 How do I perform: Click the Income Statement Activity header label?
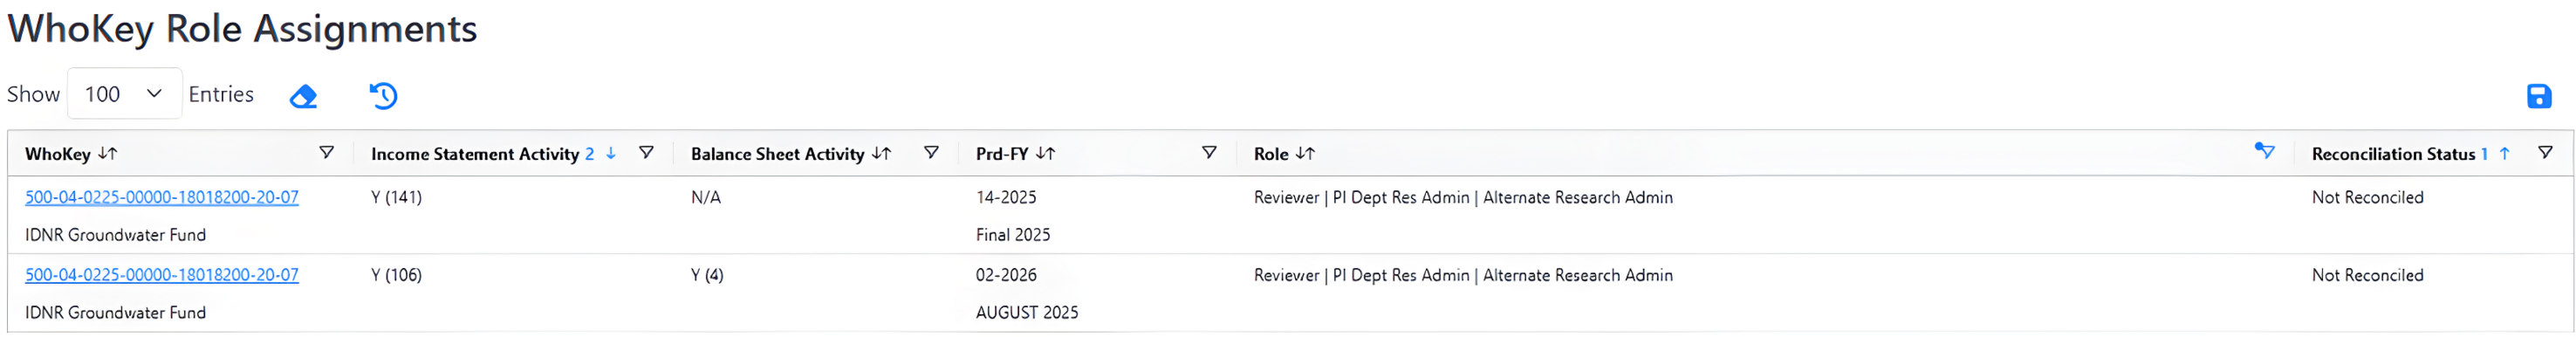(x=475, y=154)
